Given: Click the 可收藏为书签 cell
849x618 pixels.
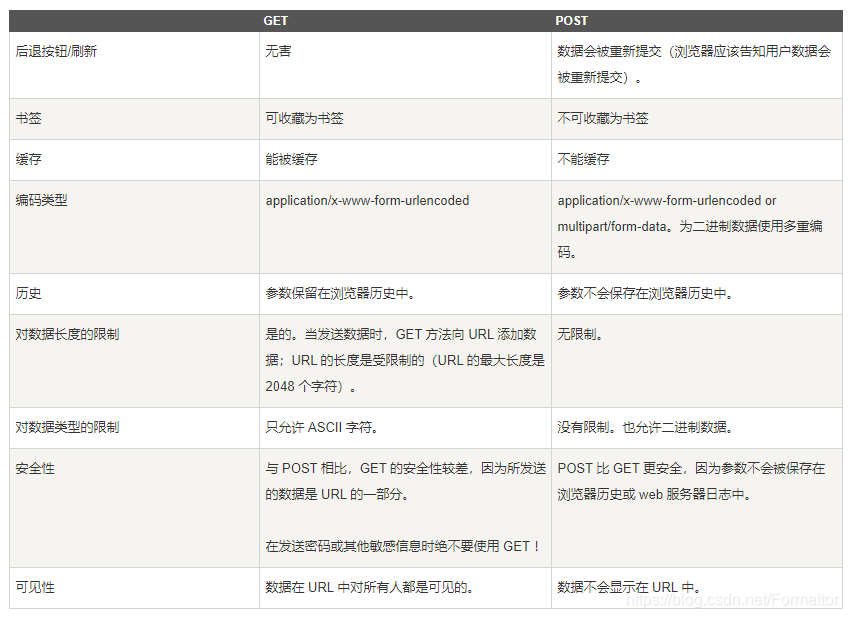Looking at the screenshot, I should pyautogui.click(x=304, y=118).
